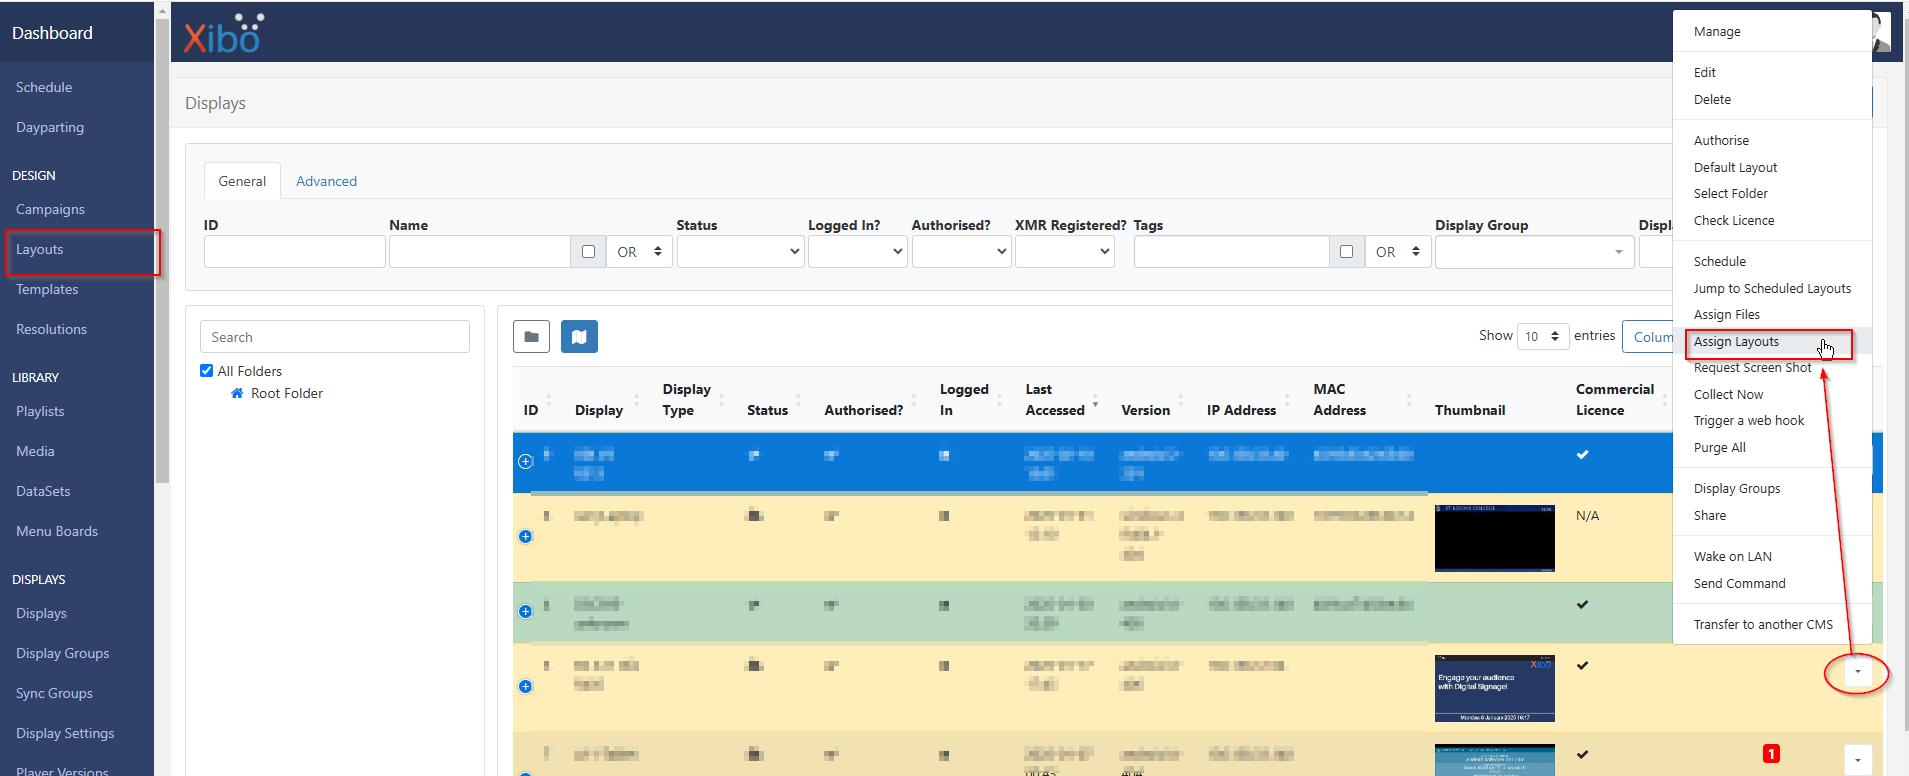Choose Jump to Scheduled Layouts
The image size is (1909, 776).
1772,289
